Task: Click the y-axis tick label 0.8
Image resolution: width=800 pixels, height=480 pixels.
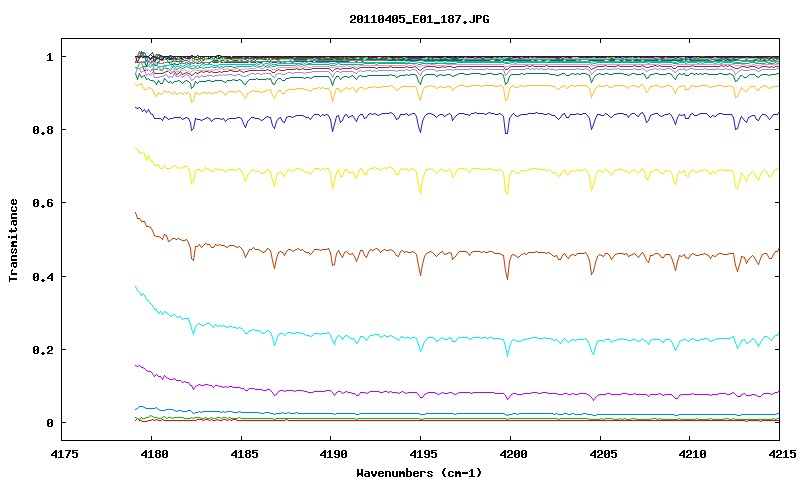Action: (x=43, y=130)
